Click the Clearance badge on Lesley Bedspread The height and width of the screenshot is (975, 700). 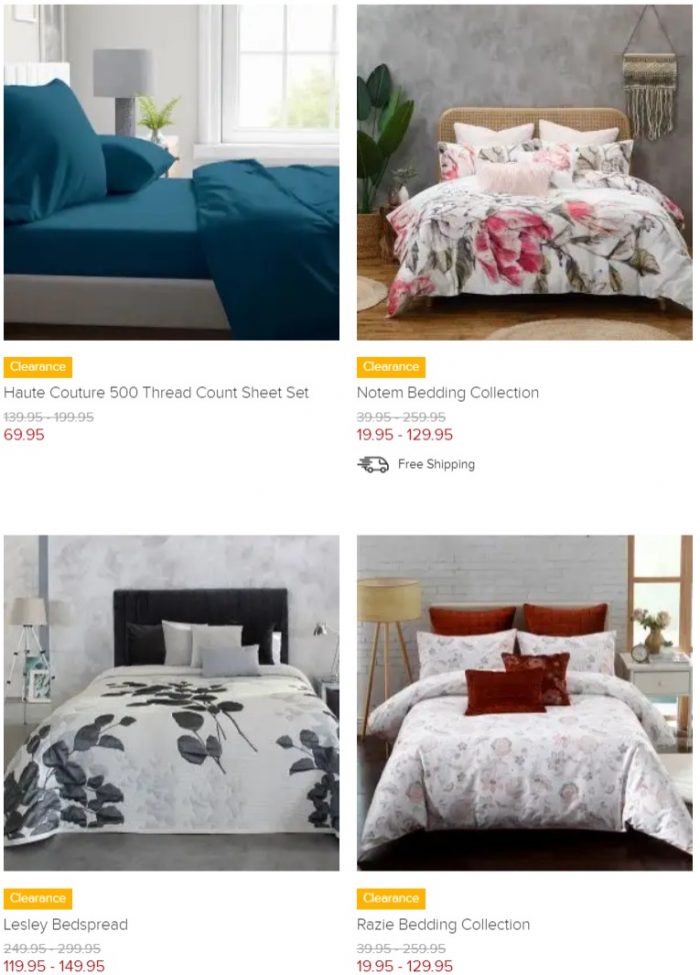[38, 899]
